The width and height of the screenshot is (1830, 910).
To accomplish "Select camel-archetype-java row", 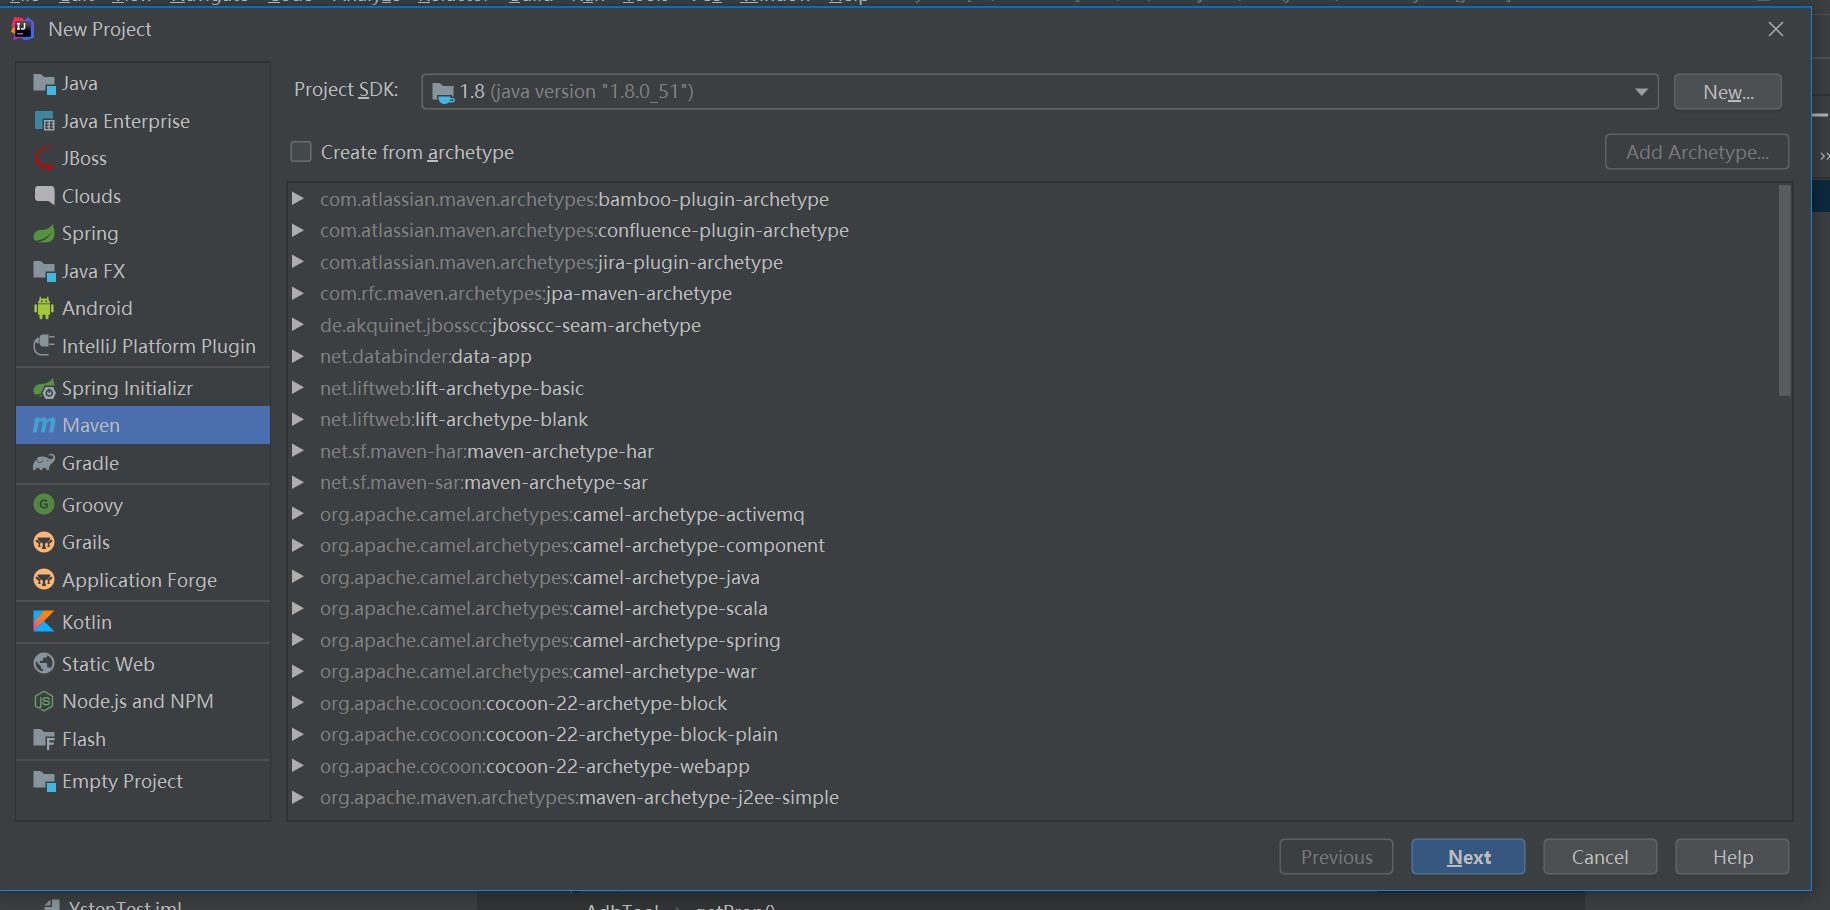I will tap(1032, 577).
